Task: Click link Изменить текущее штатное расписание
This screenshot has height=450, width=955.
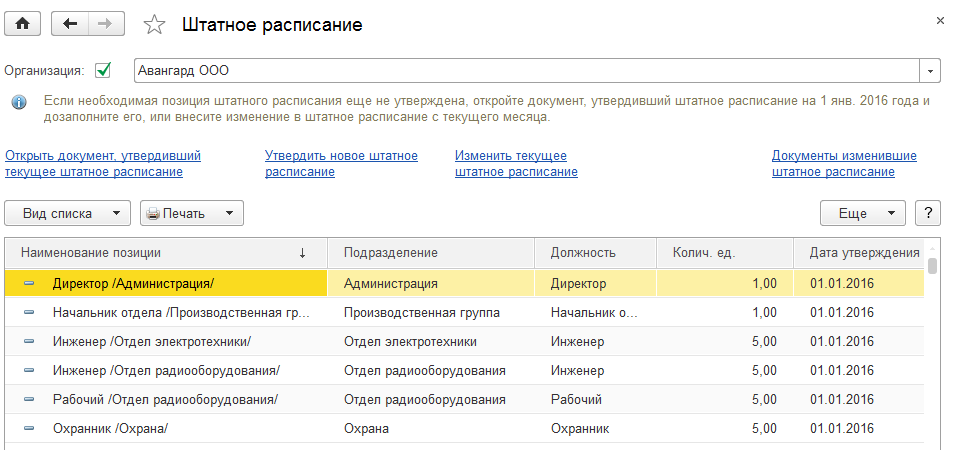Action: coord(515,163)
